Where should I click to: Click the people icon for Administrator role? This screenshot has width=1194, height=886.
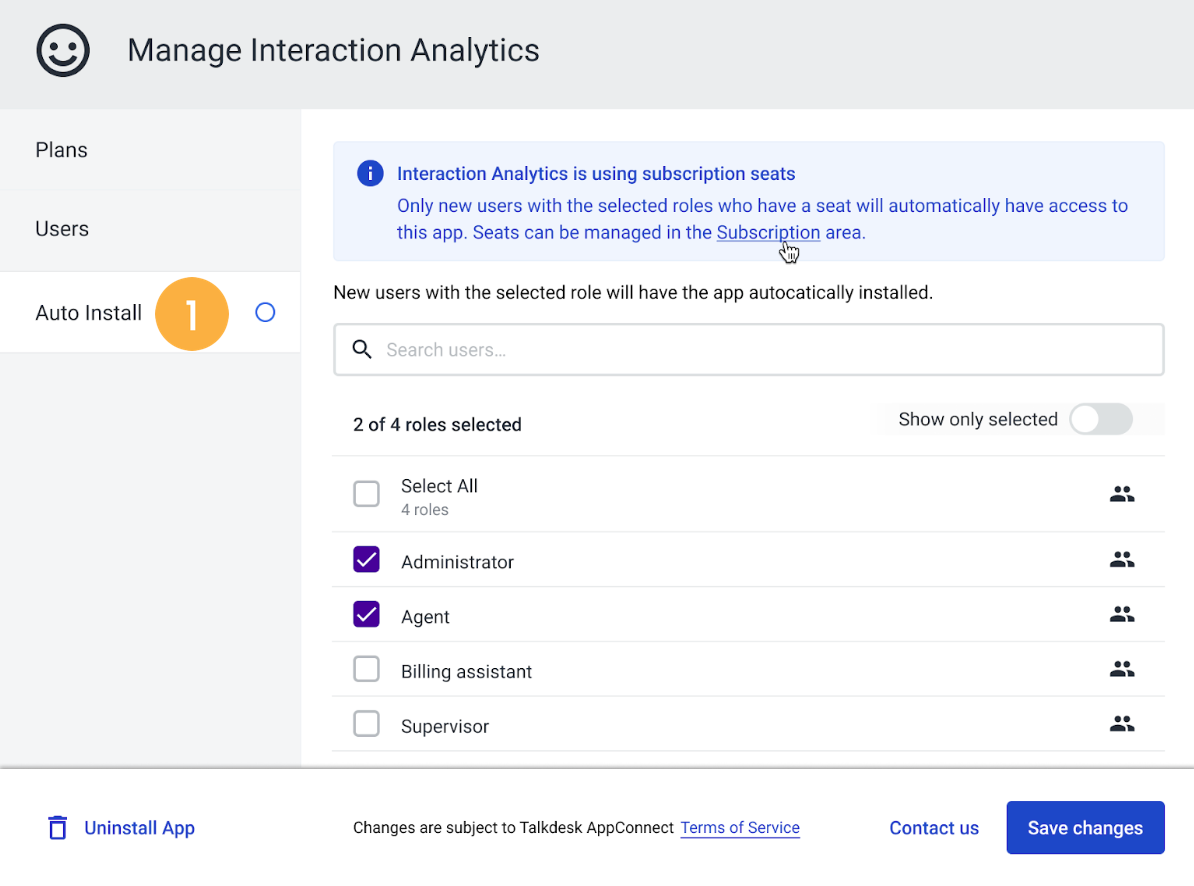point(1122,559)
